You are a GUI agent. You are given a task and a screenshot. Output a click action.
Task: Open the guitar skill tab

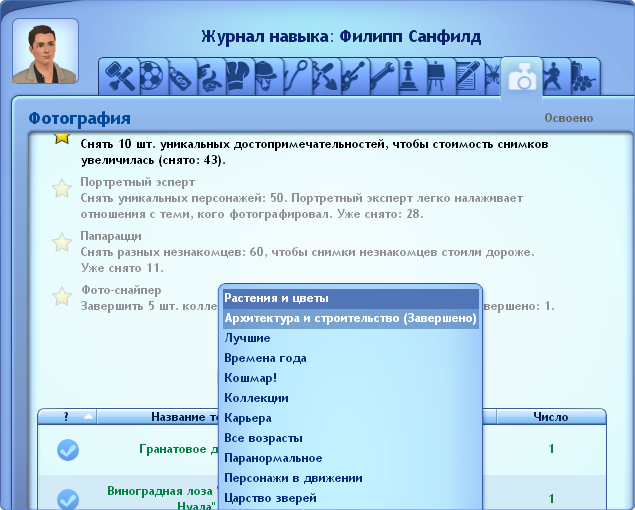pos(354,76)
